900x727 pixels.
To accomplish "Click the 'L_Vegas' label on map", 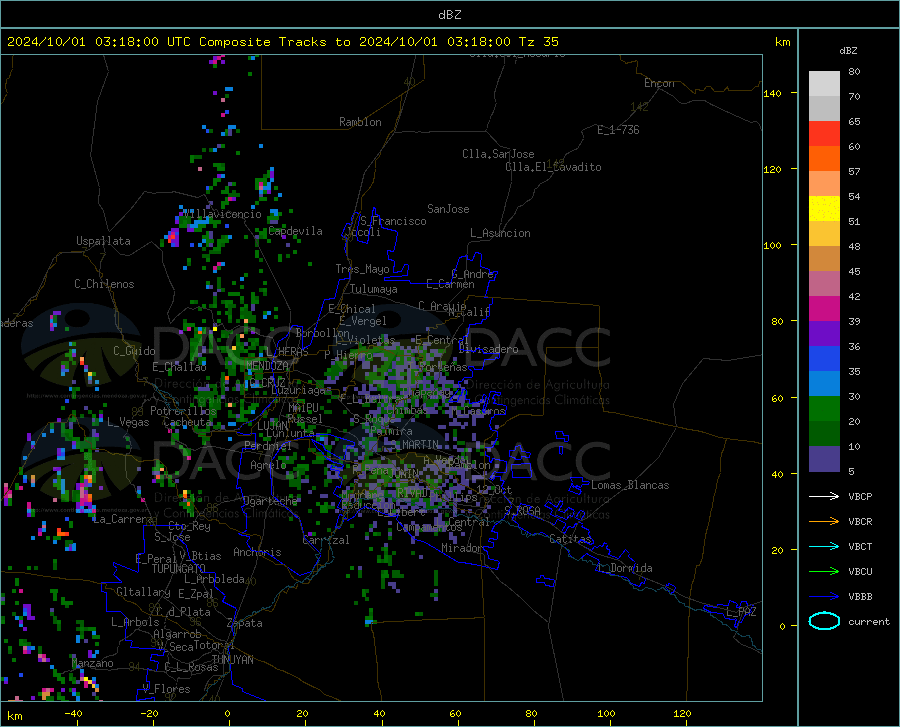I will (128, 422).
